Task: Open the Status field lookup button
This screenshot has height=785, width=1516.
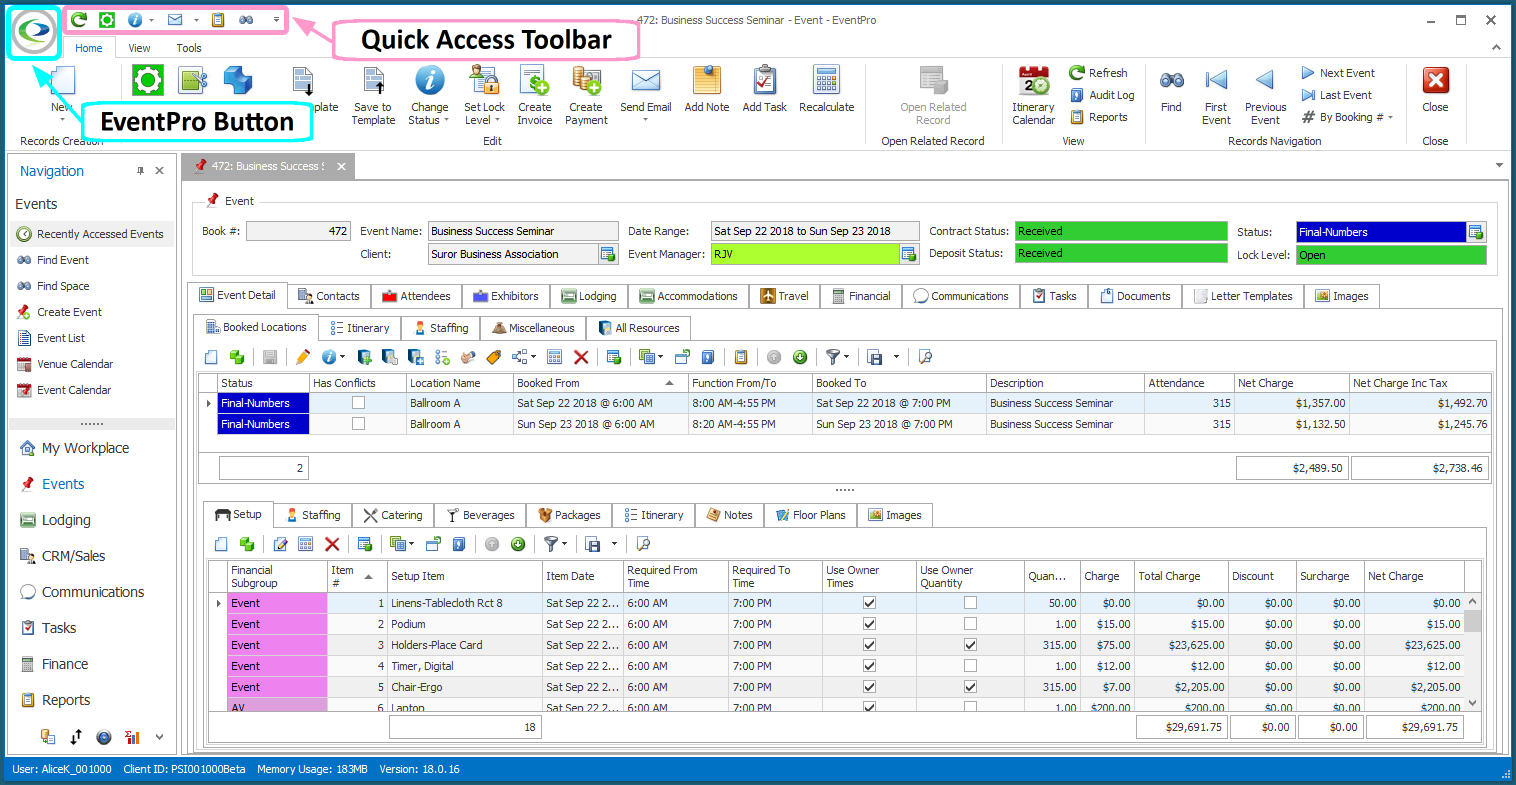Action: click(1476, 232)
